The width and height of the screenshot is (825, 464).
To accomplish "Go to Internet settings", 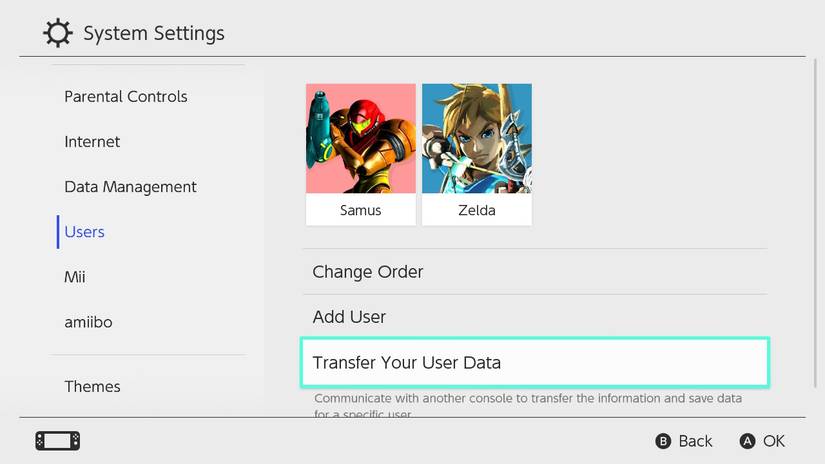I will (92, 142).
